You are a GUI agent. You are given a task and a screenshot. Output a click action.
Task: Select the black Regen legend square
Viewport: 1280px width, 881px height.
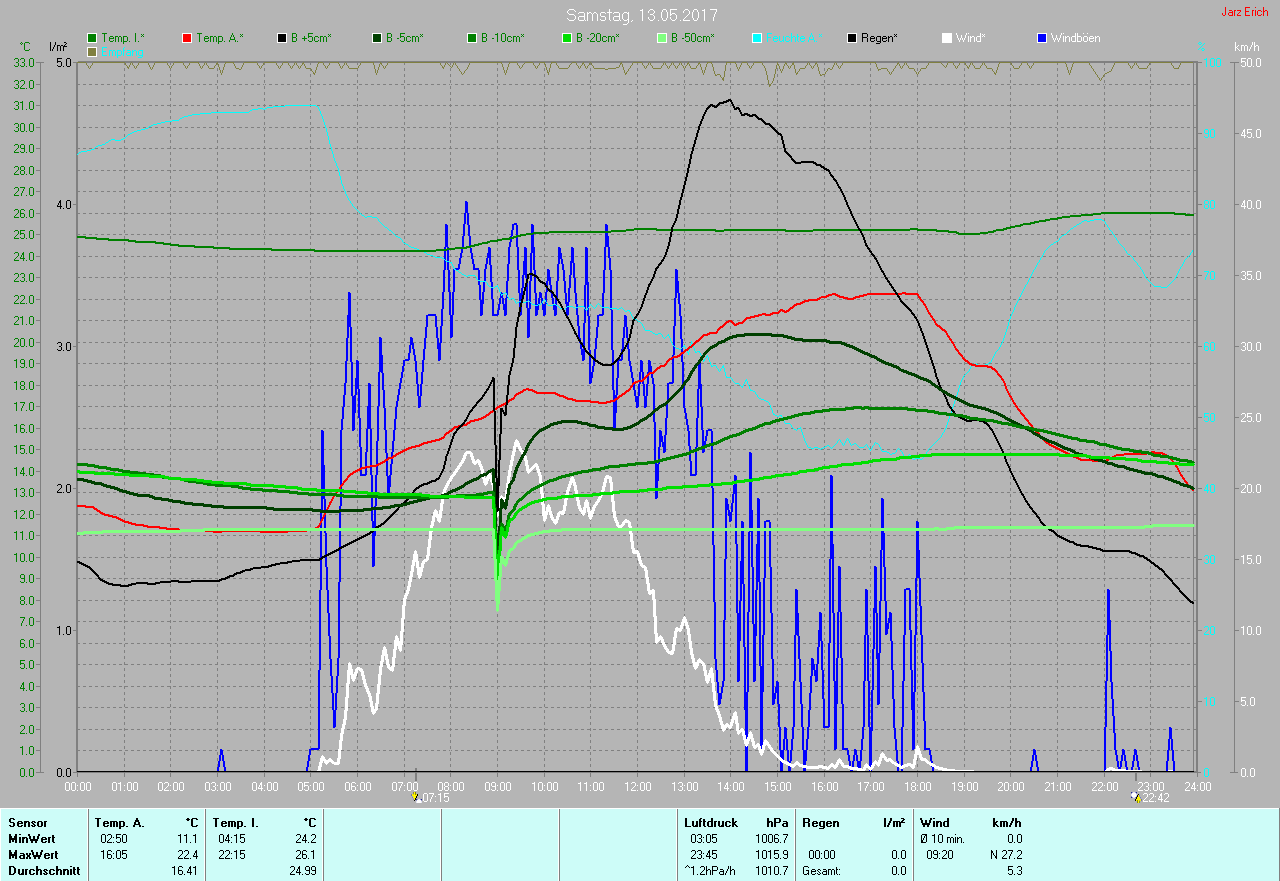pyautogui.click(x=852, y=38)
